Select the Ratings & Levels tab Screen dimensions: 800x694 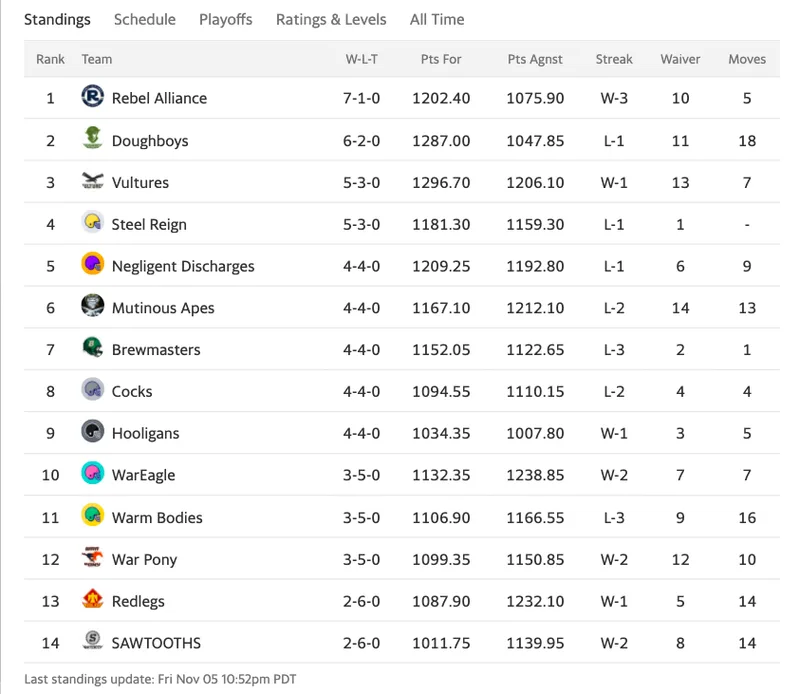331,19
